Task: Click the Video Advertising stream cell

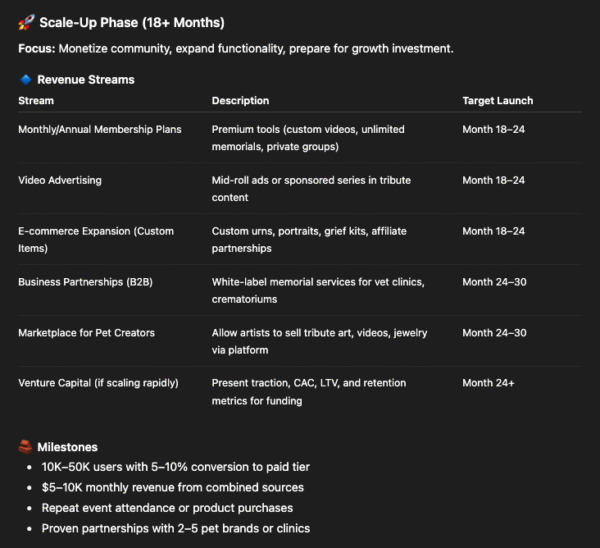Action: (60, 180)
